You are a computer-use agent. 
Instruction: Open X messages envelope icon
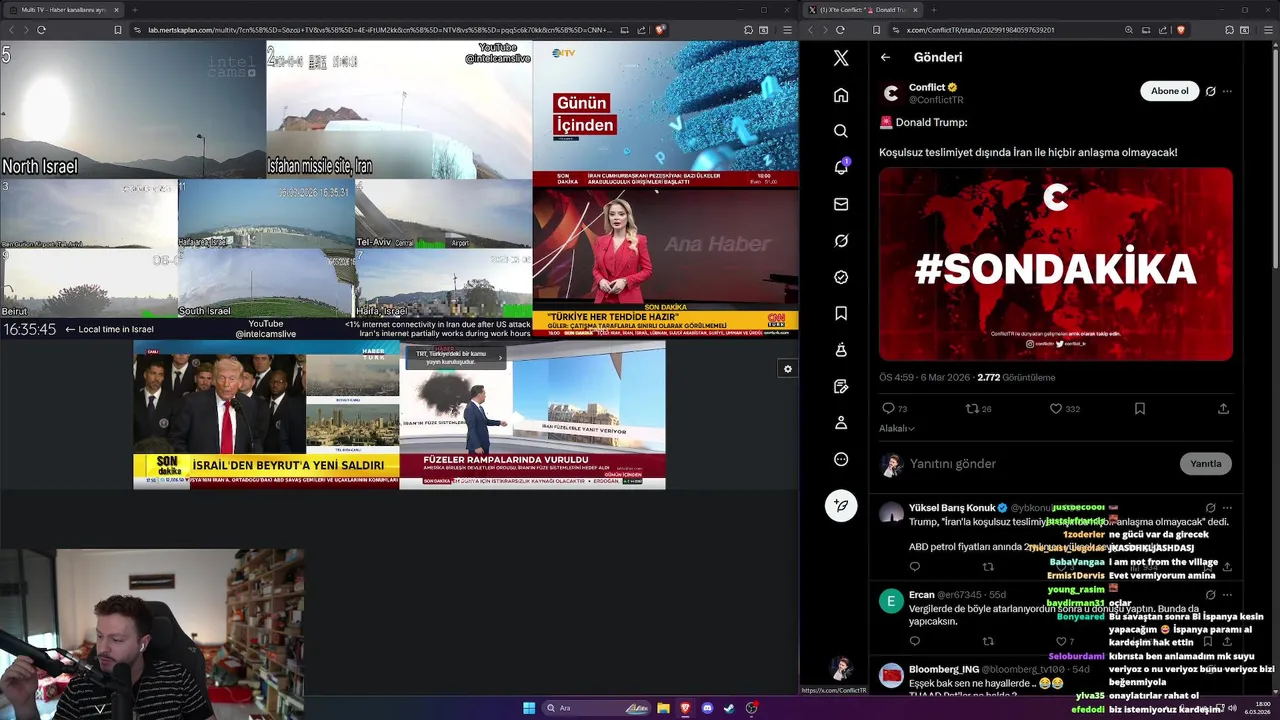click(x=841, y=204)
